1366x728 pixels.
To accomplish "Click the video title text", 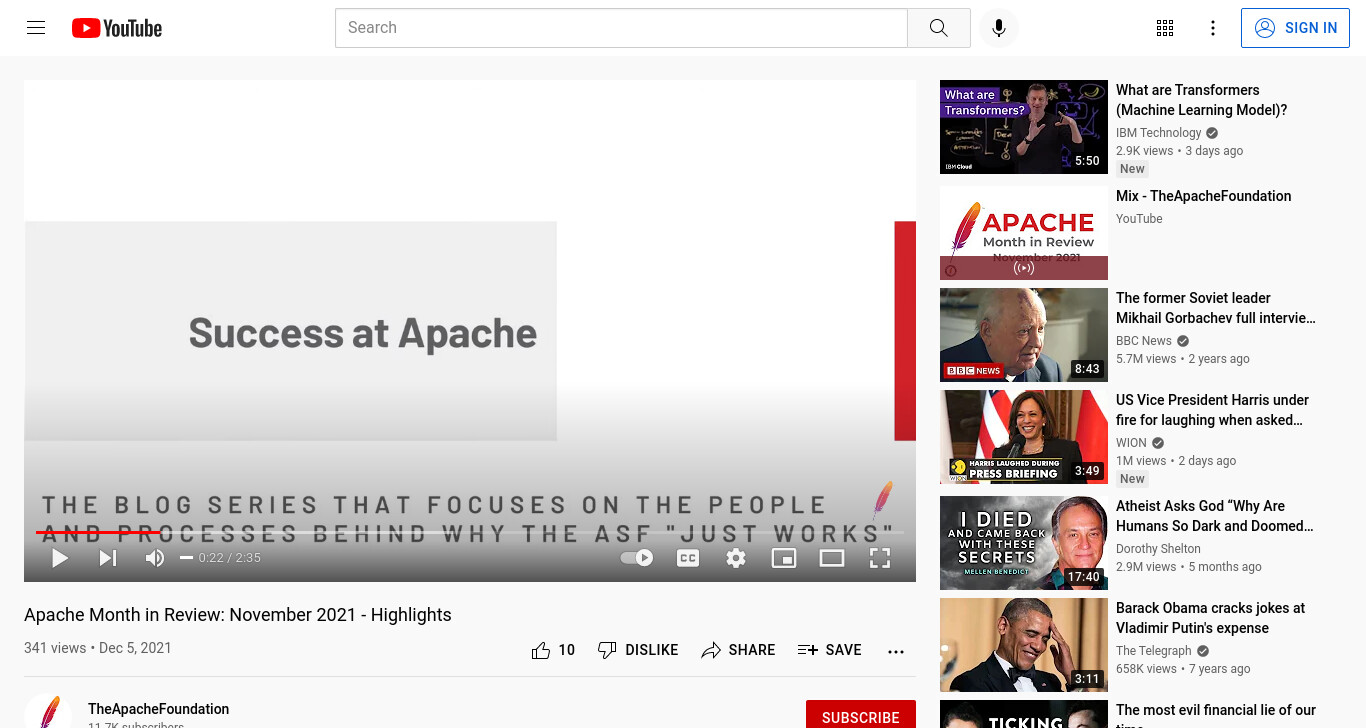I will 238,615.
